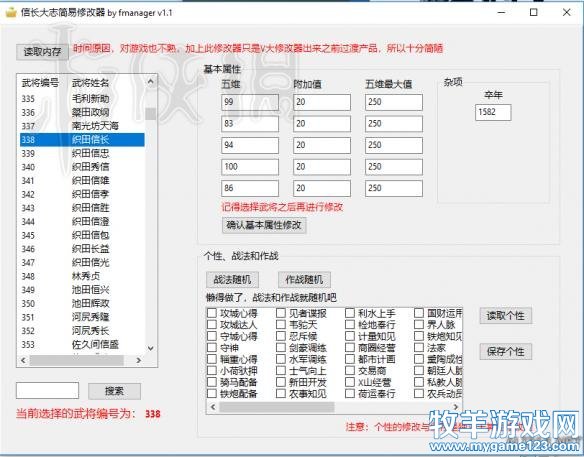Click the 五维 field showing 94

click(x=250, y=145)
